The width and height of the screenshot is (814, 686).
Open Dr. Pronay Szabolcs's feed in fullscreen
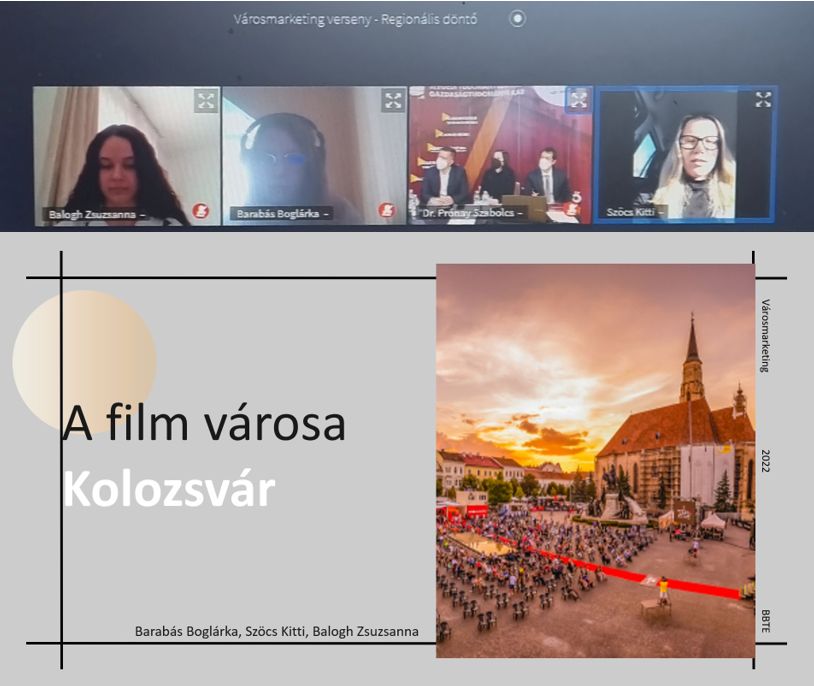(578, 99)
